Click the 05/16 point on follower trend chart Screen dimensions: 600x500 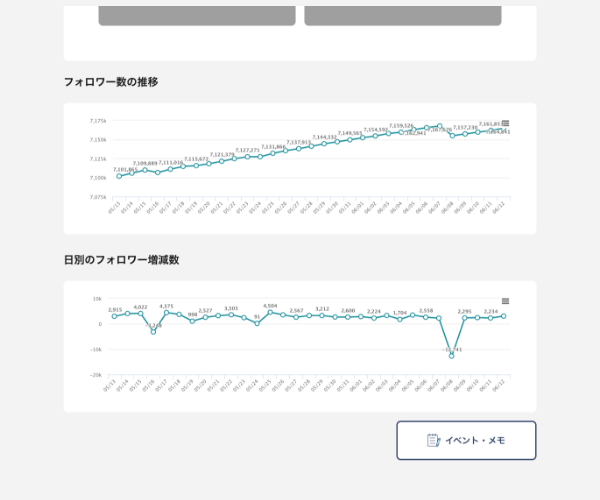[157, 172]
